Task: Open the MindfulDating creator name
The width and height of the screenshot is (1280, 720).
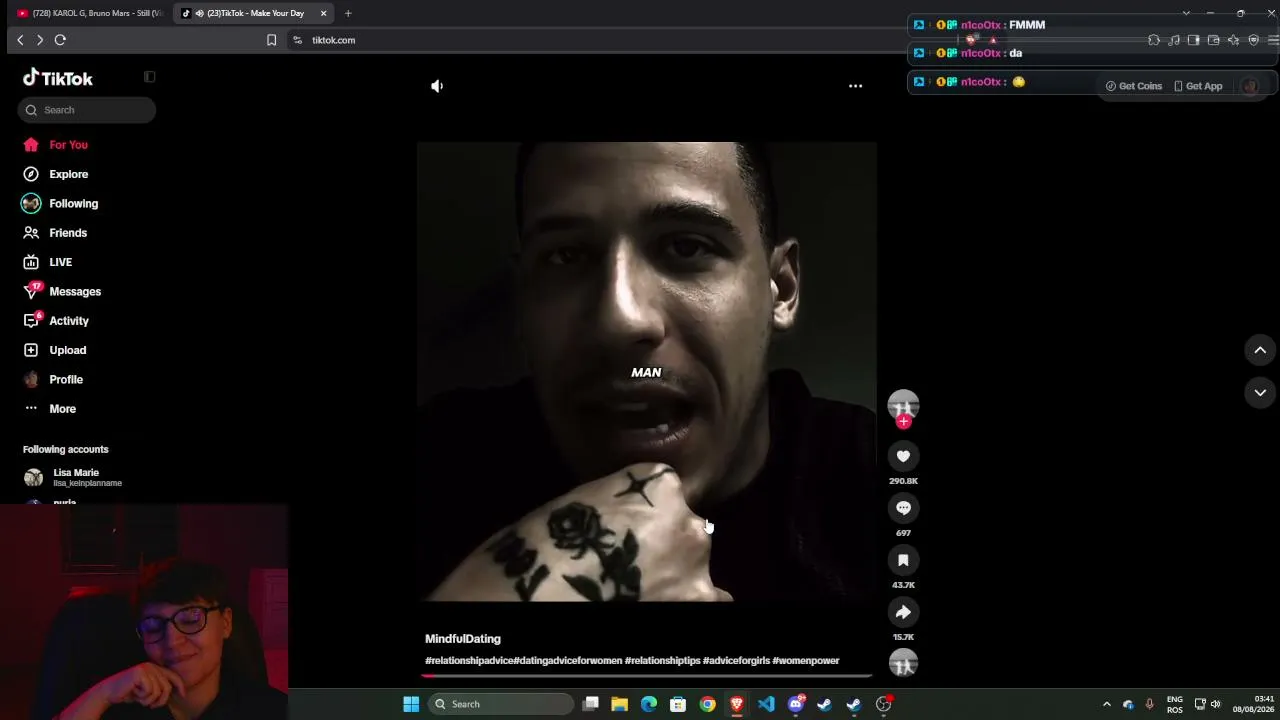Action: click(463, 639)
